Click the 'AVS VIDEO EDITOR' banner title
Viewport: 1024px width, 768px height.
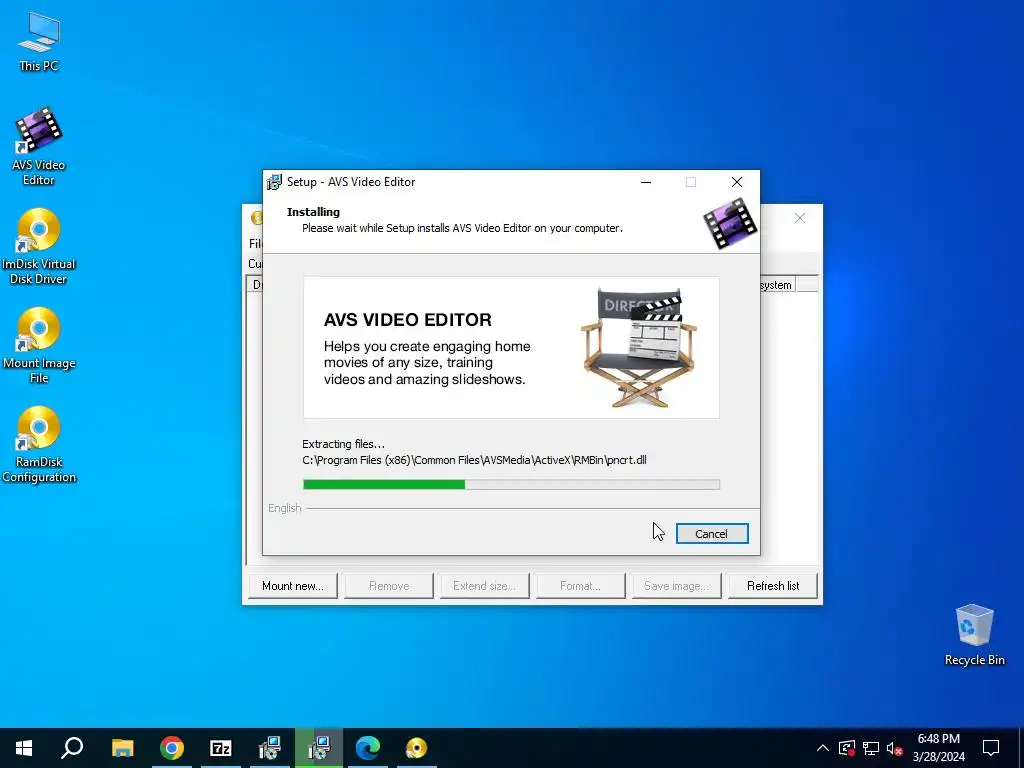pyautogui.click(x=408, y=320)
